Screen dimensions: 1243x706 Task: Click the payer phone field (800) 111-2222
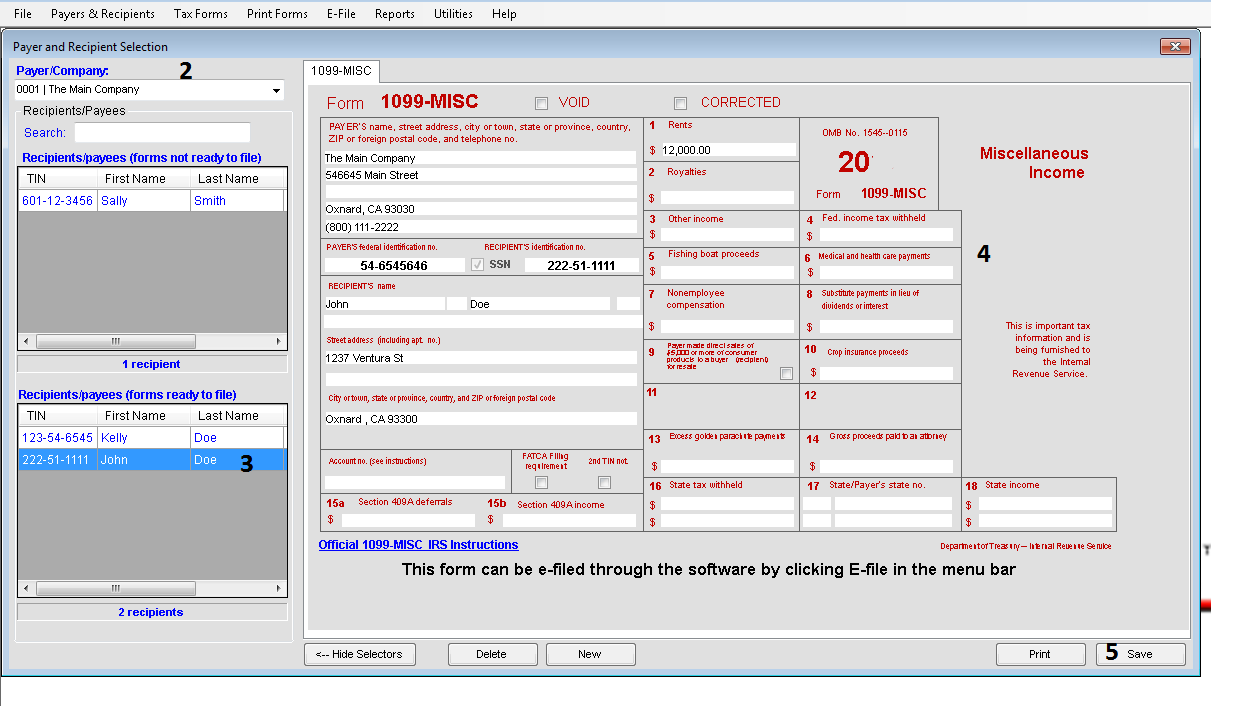[x=480, y=227]
